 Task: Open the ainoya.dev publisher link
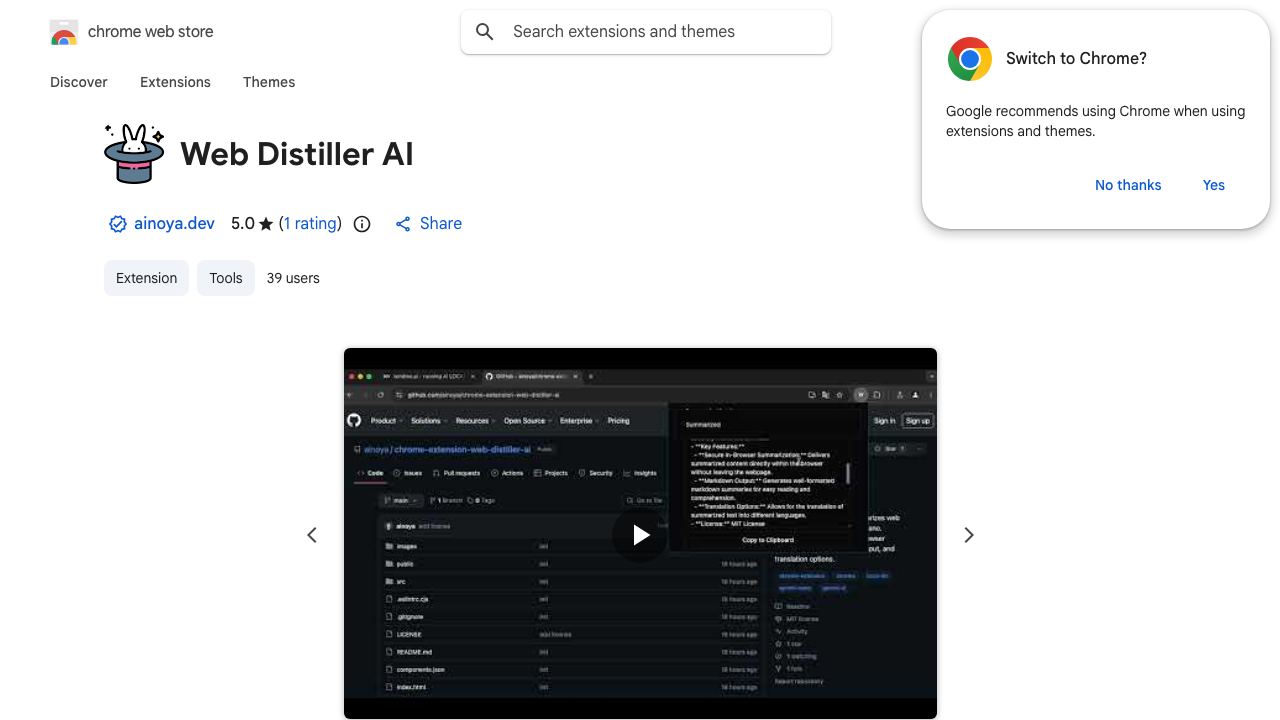coord(174,224)
